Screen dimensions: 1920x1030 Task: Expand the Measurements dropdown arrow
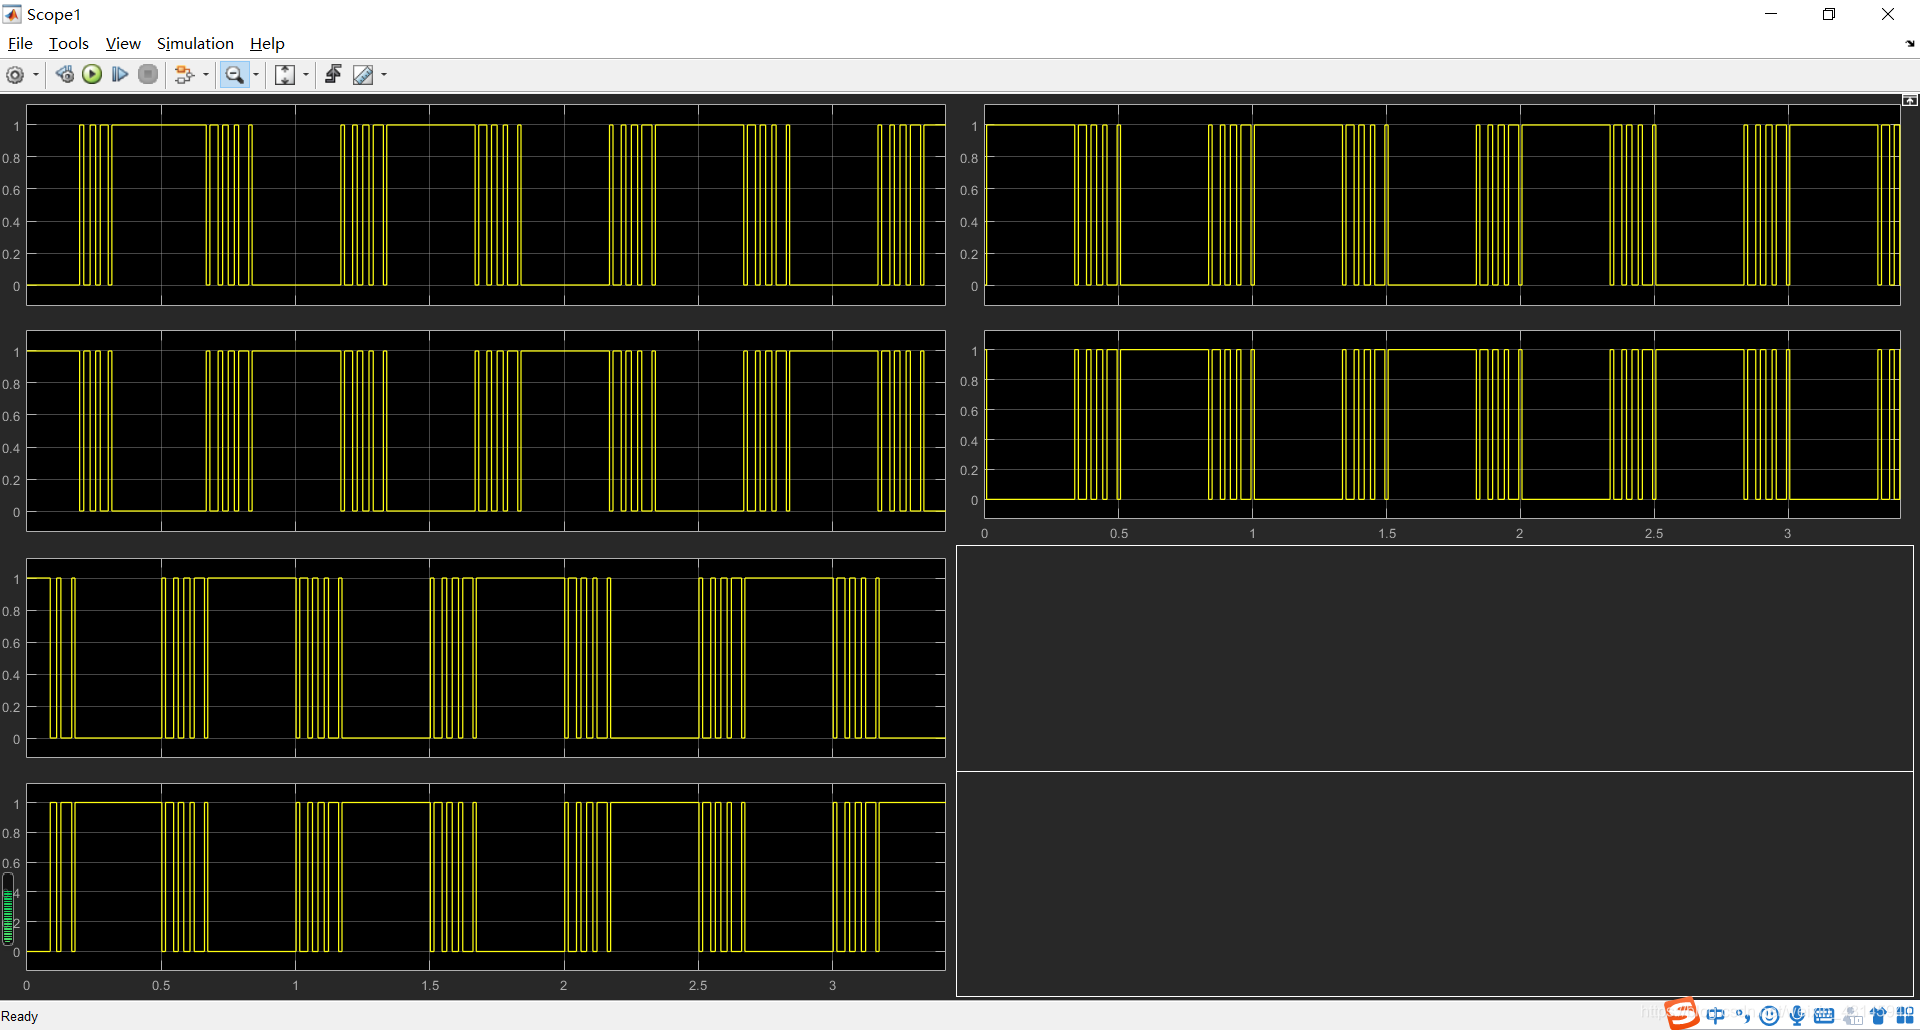click(x=384, y=75)
